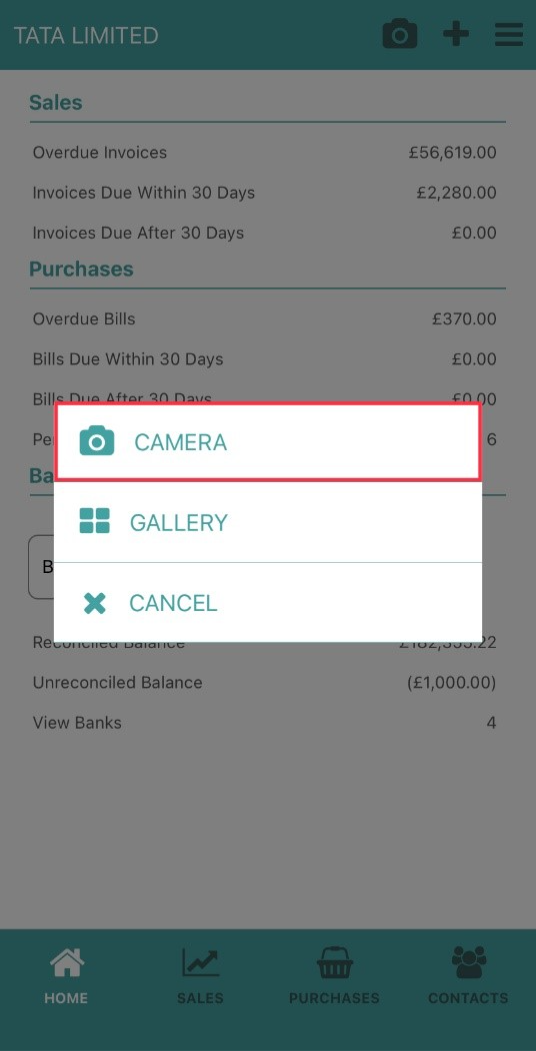Open the hamburger menu icon
The width and height of the screenshot is (536, 1051).
click(x=509, y=34)
